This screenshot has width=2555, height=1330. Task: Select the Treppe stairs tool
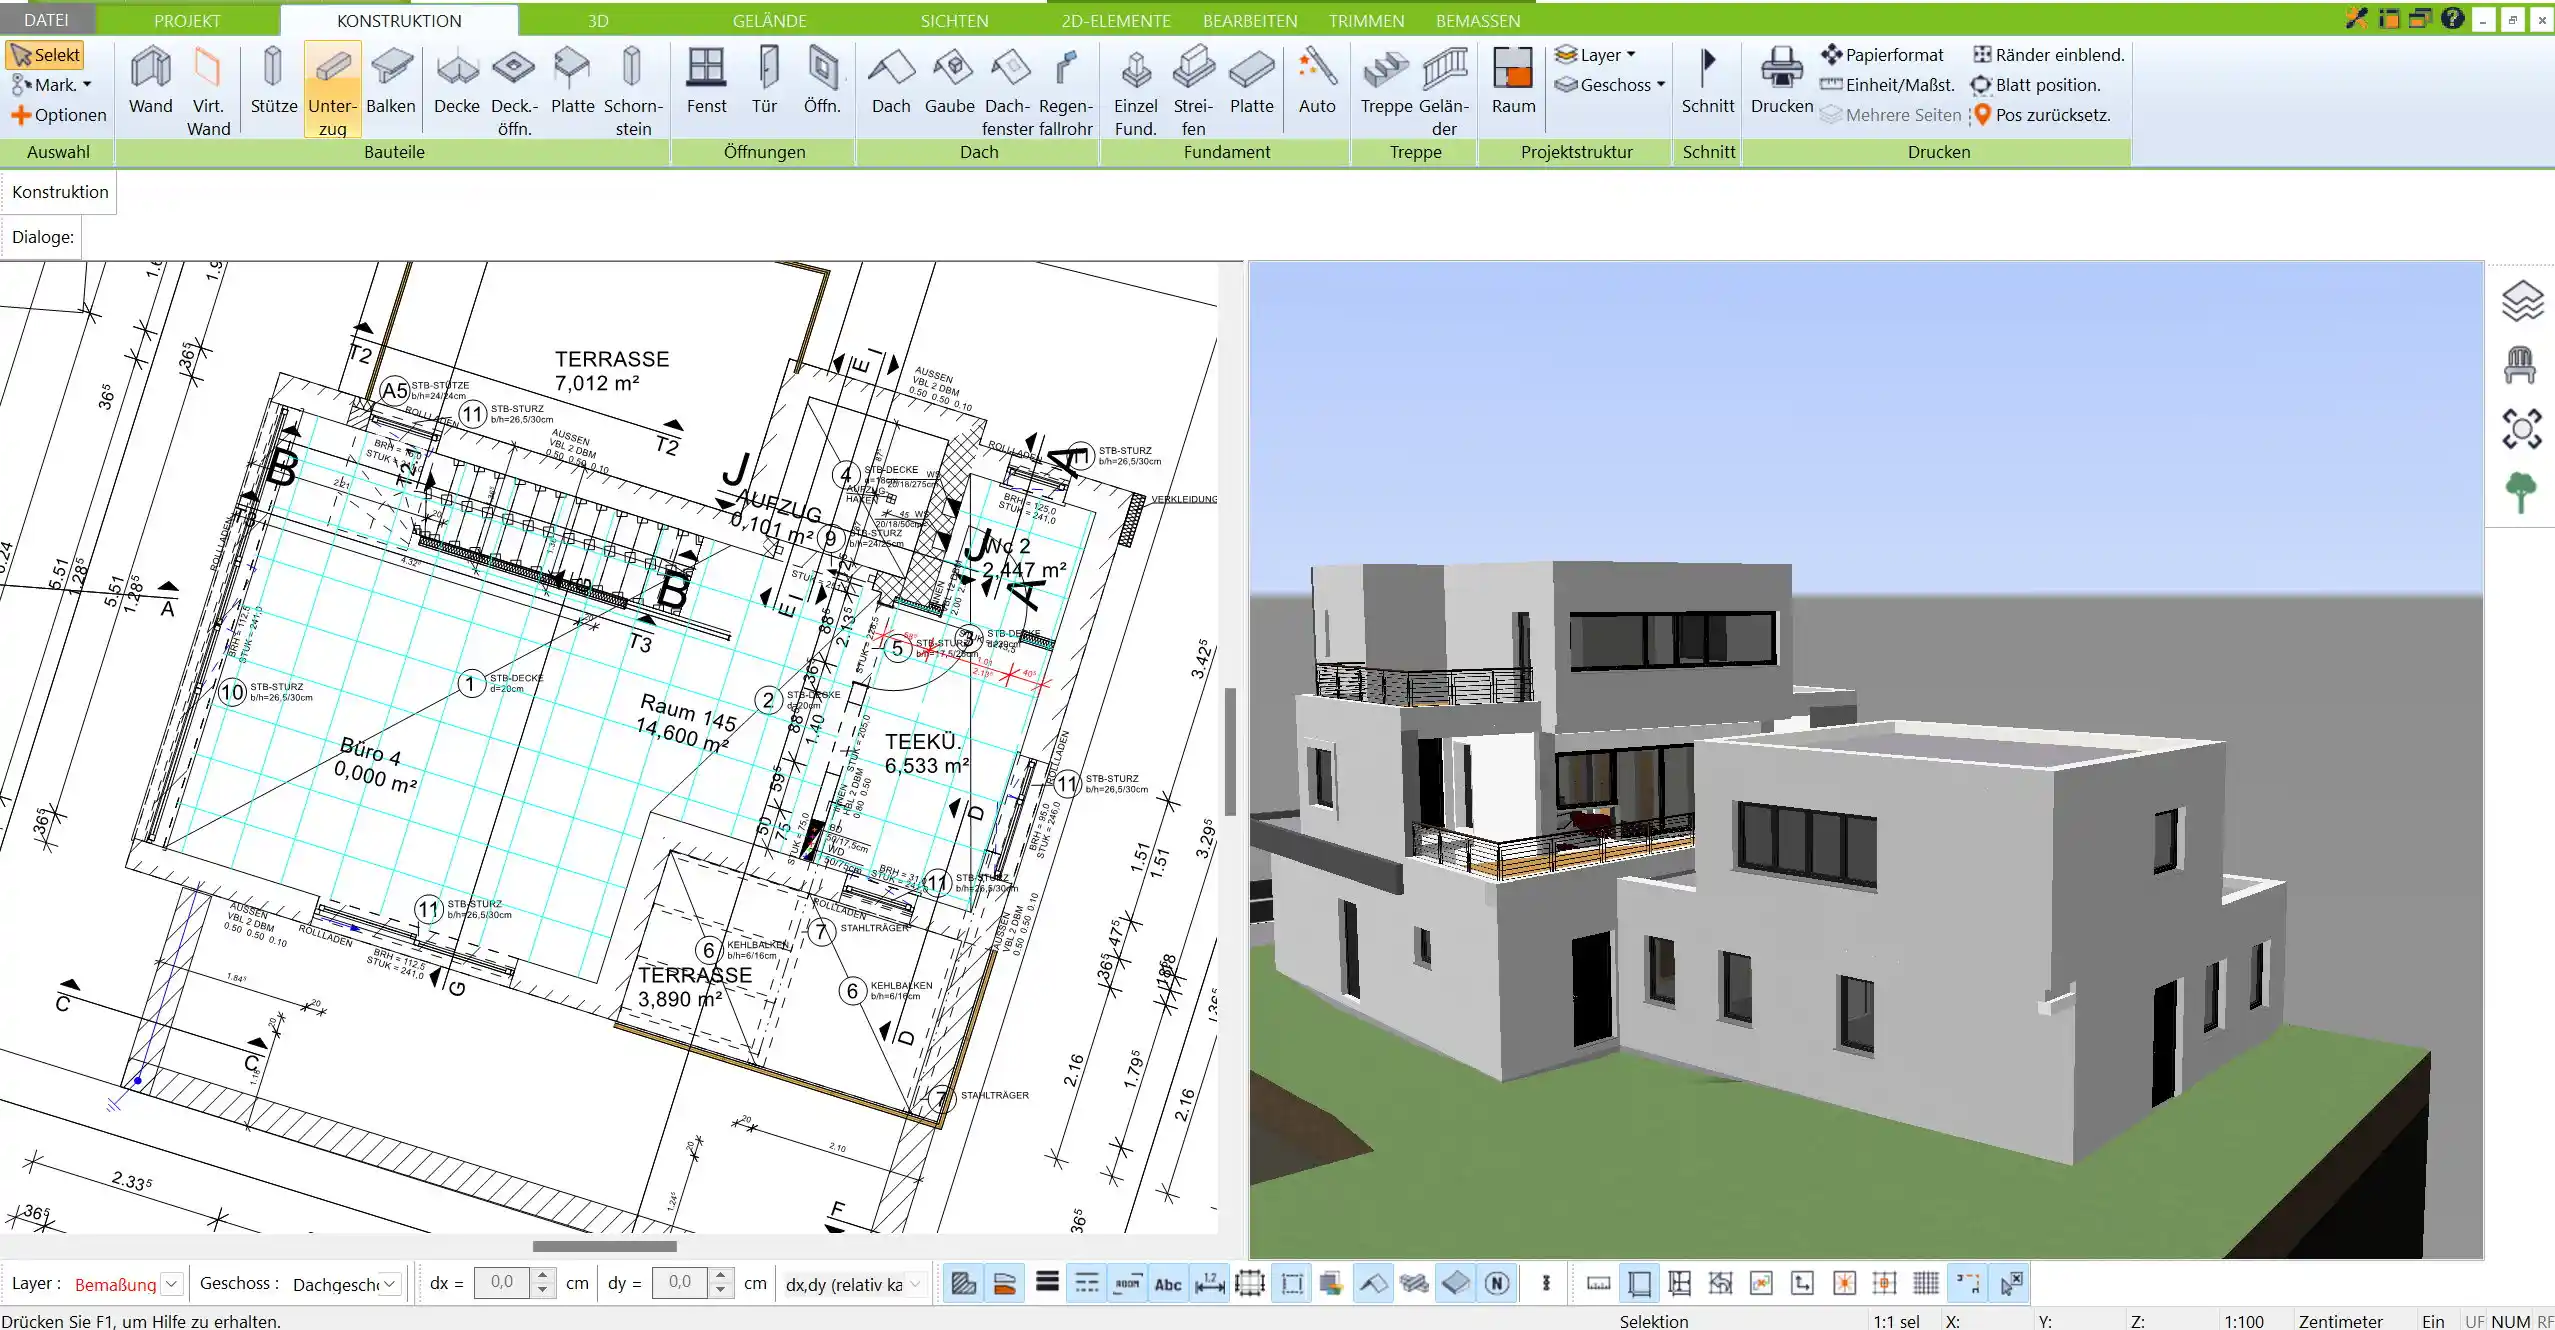(x=1386, y=81)
